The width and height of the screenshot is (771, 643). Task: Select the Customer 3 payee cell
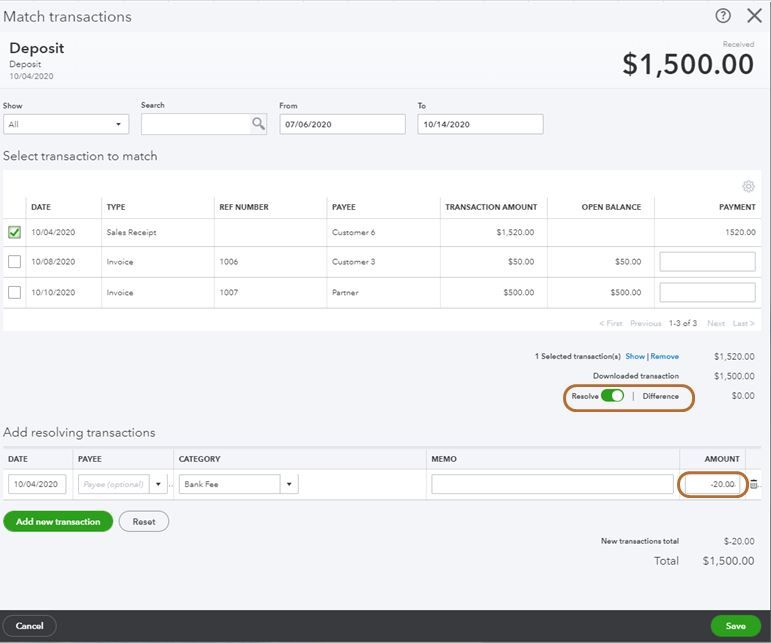(x=354, y=262)
